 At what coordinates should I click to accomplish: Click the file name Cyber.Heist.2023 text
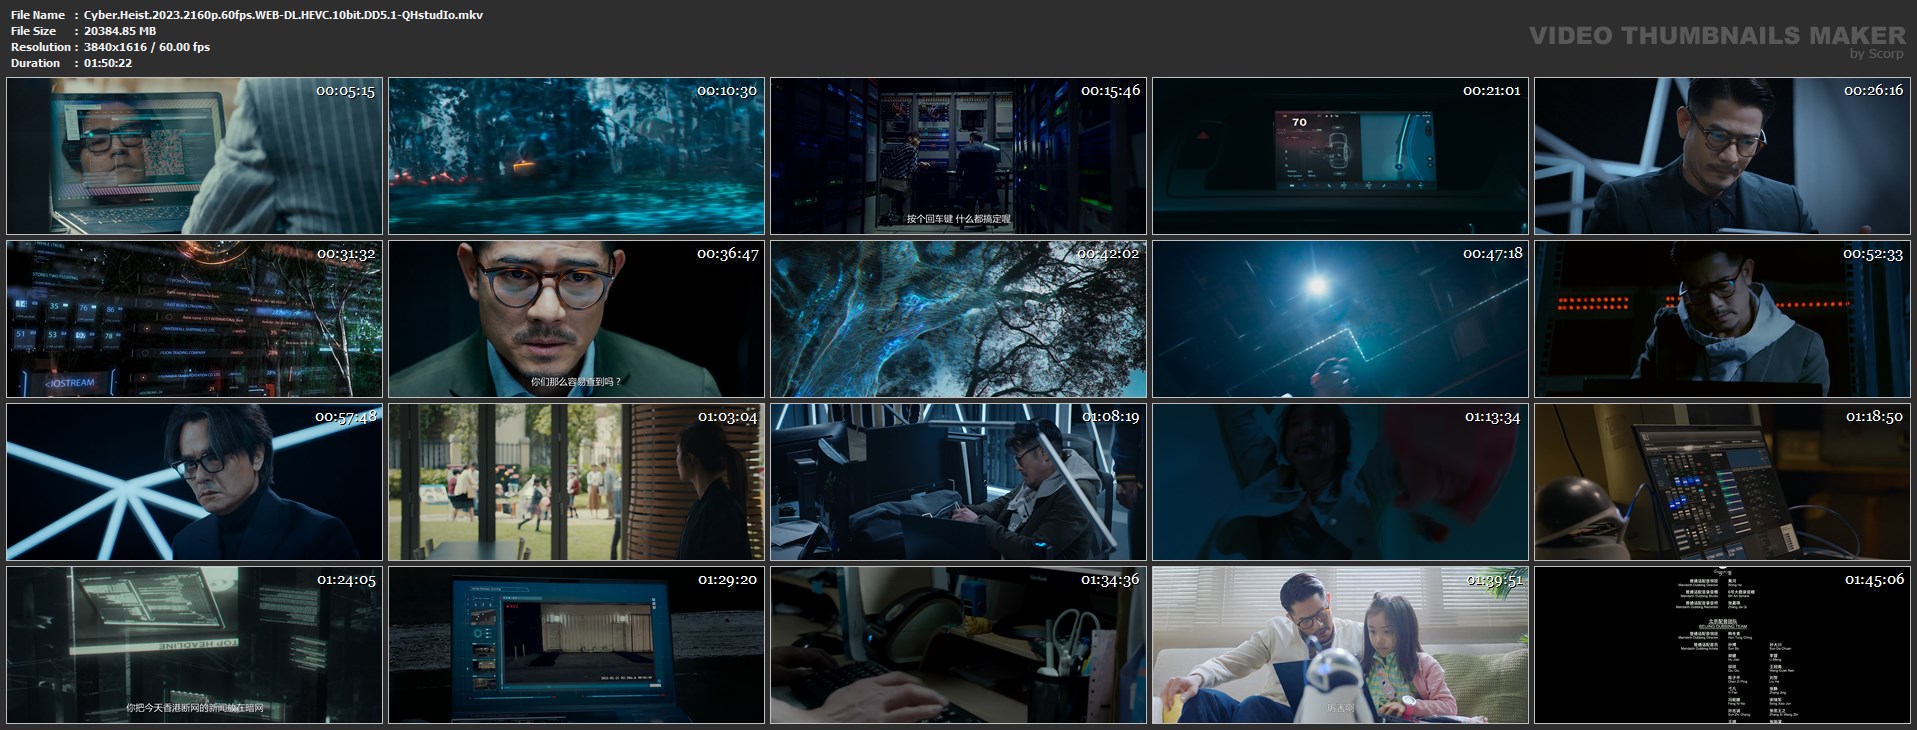(283, 15)
